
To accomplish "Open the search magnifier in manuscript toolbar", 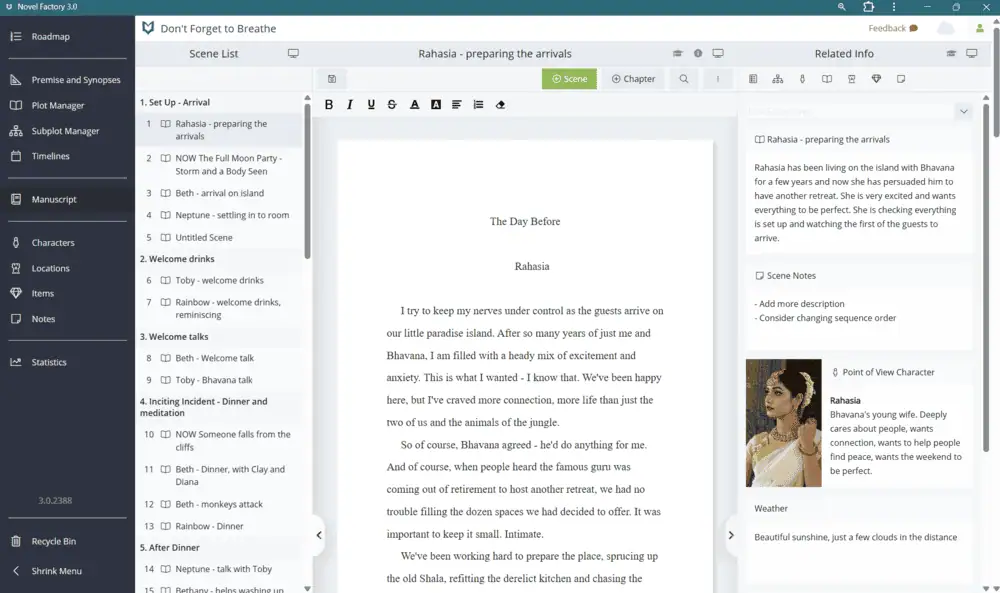I will point(684,79).
